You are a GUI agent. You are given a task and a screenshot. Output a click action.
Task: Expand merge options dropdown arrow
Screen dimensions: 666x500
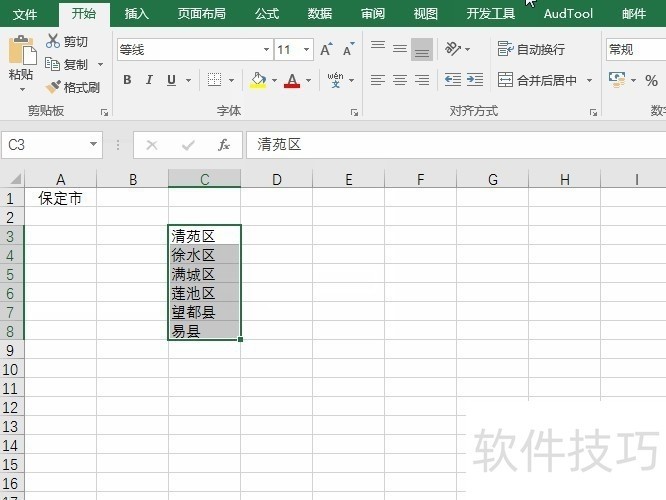[589, 80]
